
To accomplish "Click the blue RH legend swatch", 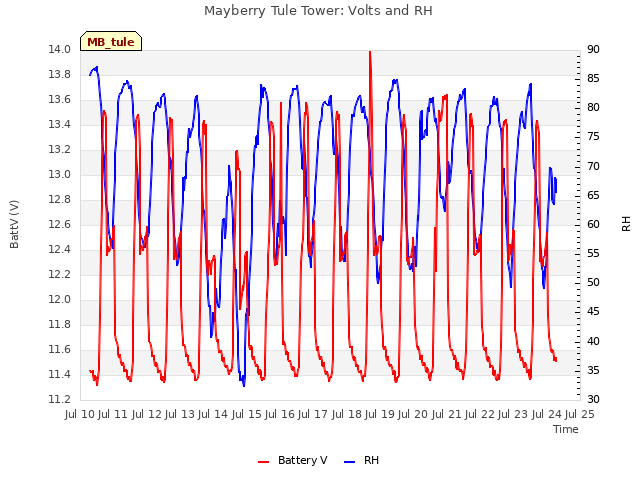I will [350, 462].
